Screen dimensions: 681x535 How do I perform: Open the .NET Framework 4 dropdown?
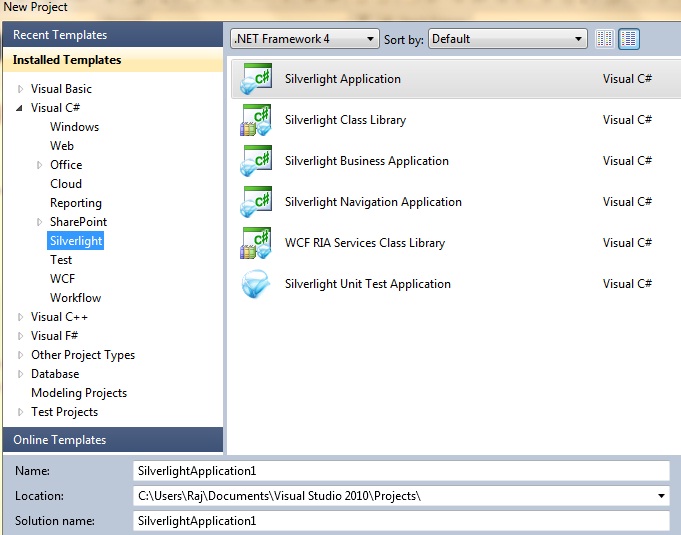coord(304,39)
